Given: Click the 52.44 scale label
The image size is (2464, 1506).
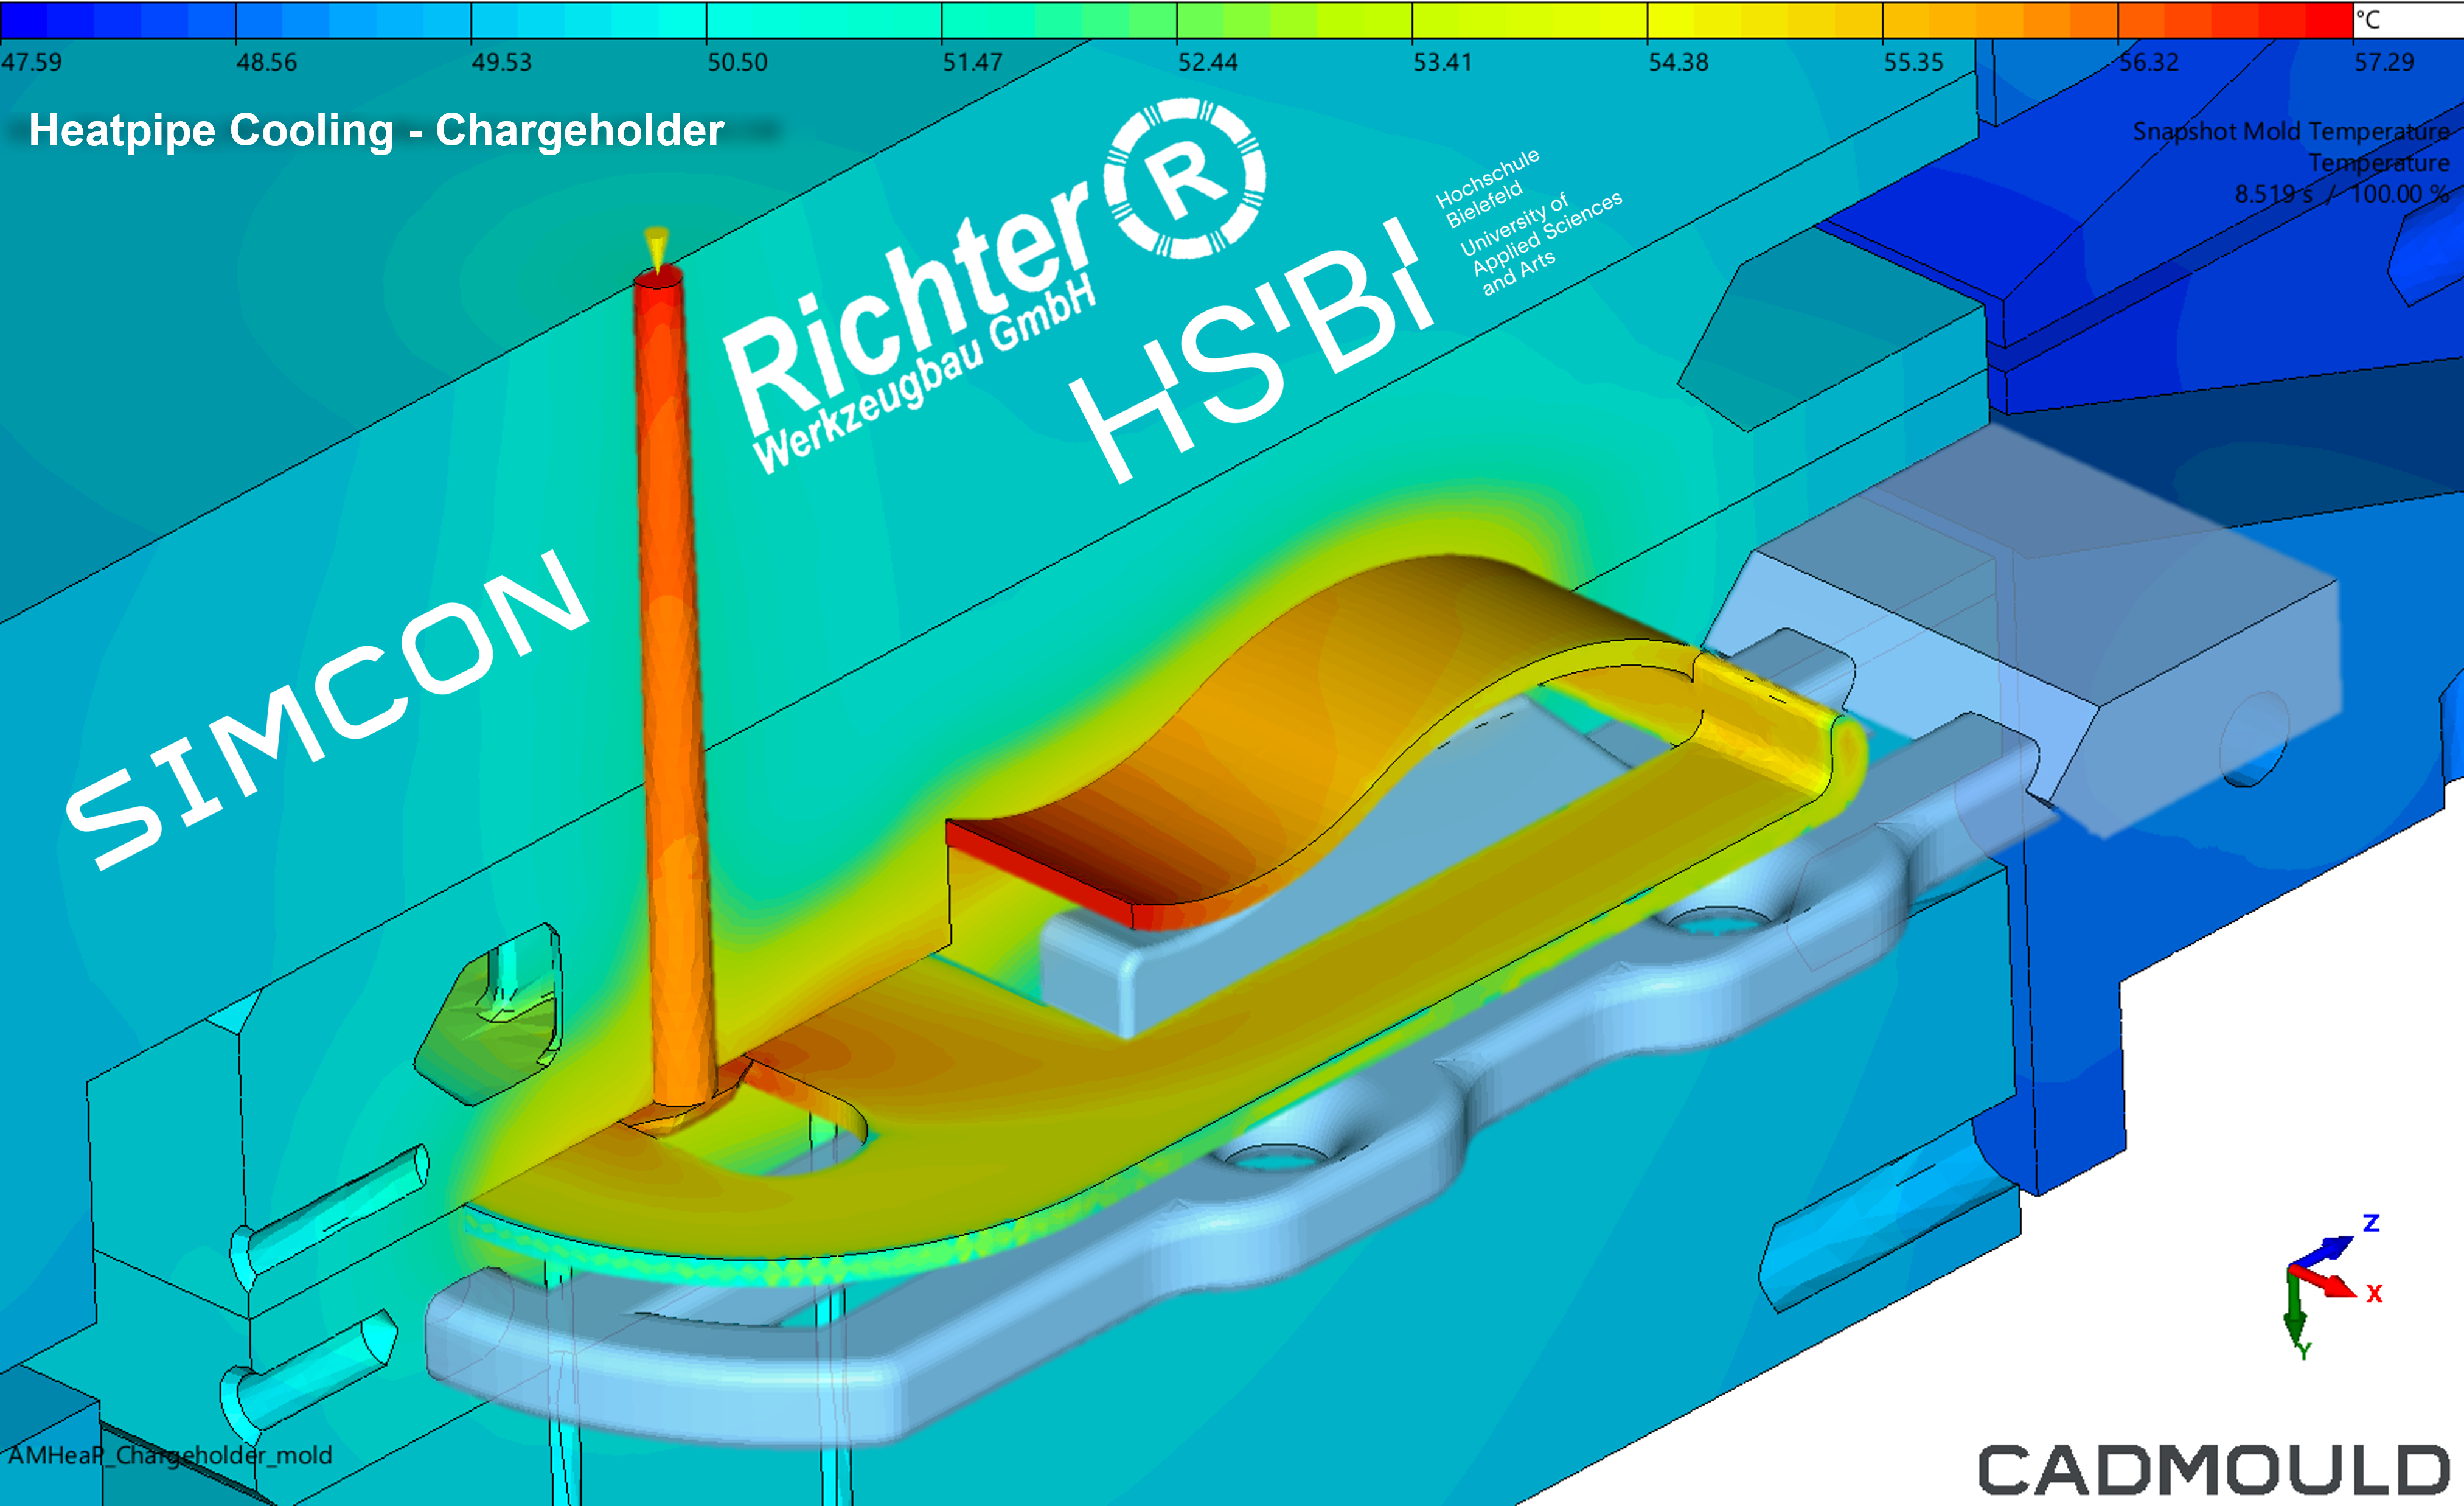Looking at the screenshot, I should point(1208,62).
